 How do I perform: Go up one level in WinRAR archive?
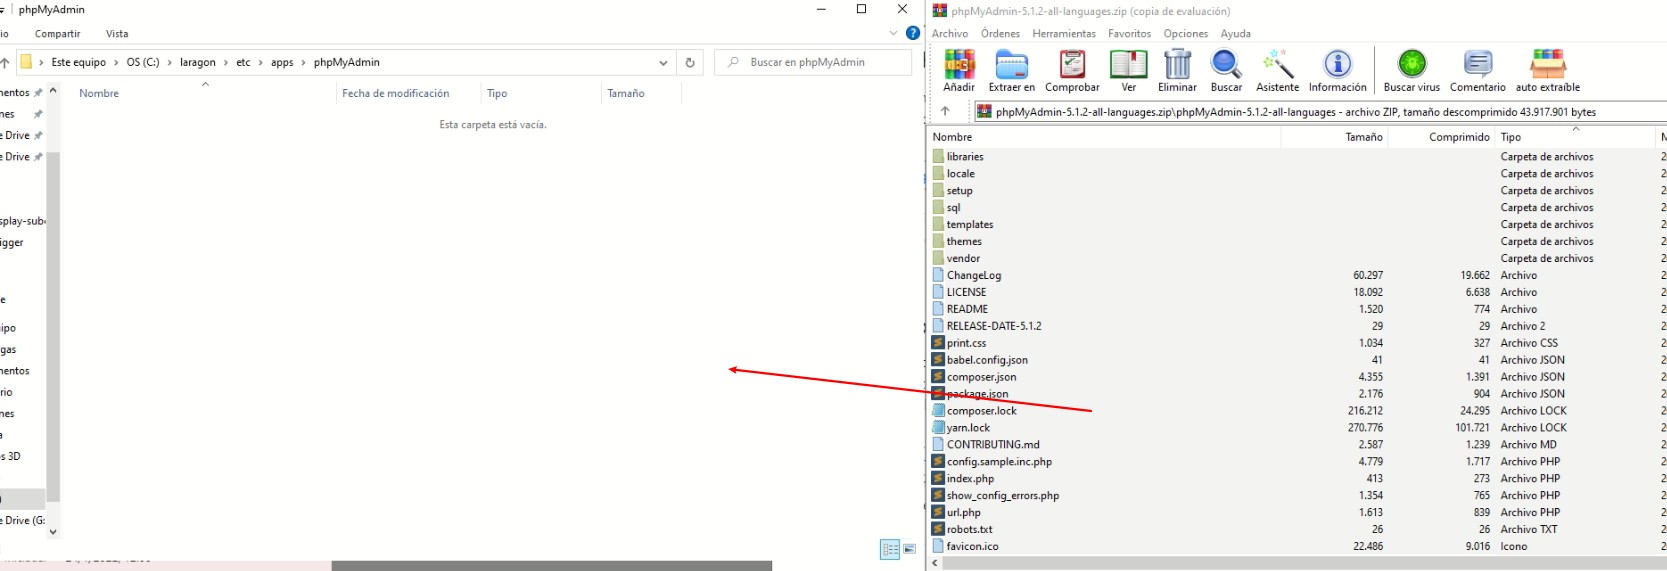coord(945,111)
